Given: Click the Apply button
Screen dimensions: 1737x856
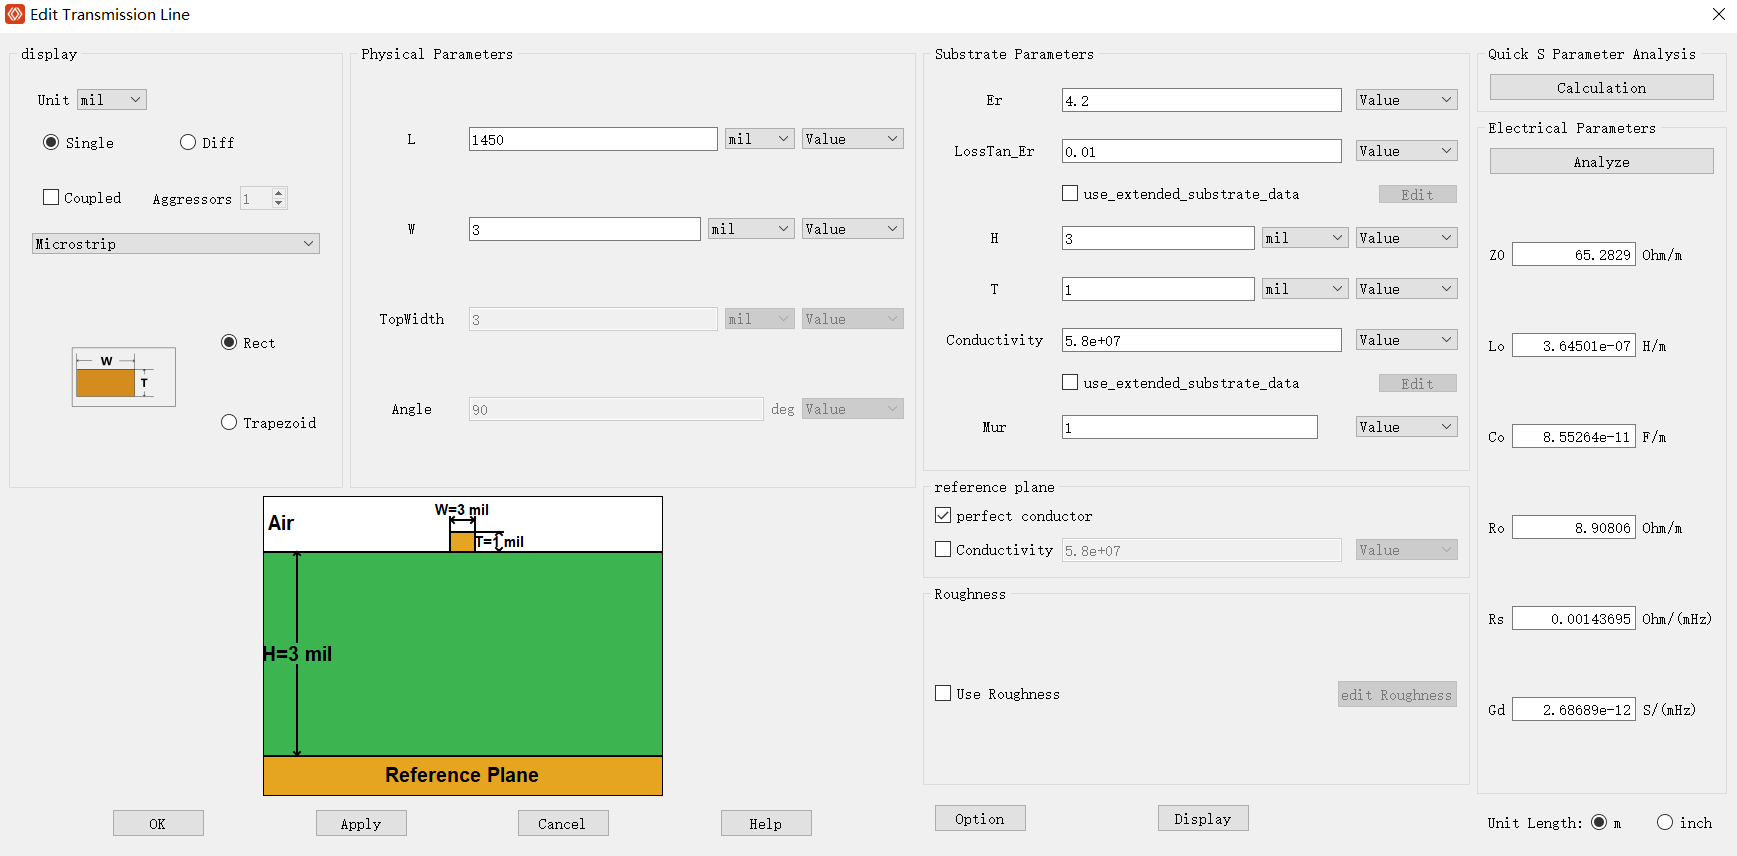Looking at the screenshot, I should point(361,823).
